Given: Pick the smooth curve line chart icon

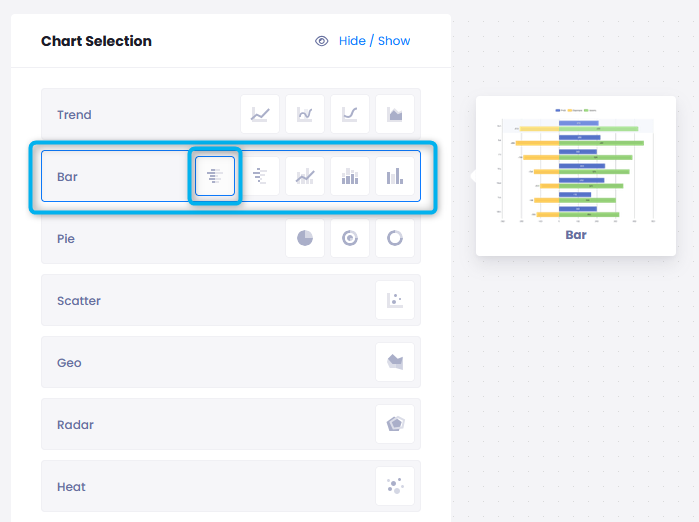Looking at the screenshot, I should pyautogui.click(x=350, y=115).
